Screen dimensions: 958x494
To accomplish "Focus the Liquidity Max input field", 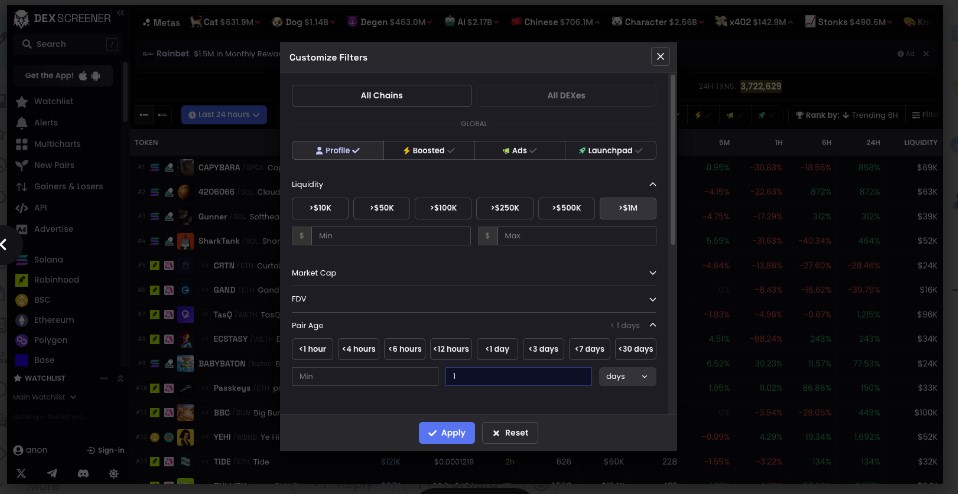I will 577,236.
